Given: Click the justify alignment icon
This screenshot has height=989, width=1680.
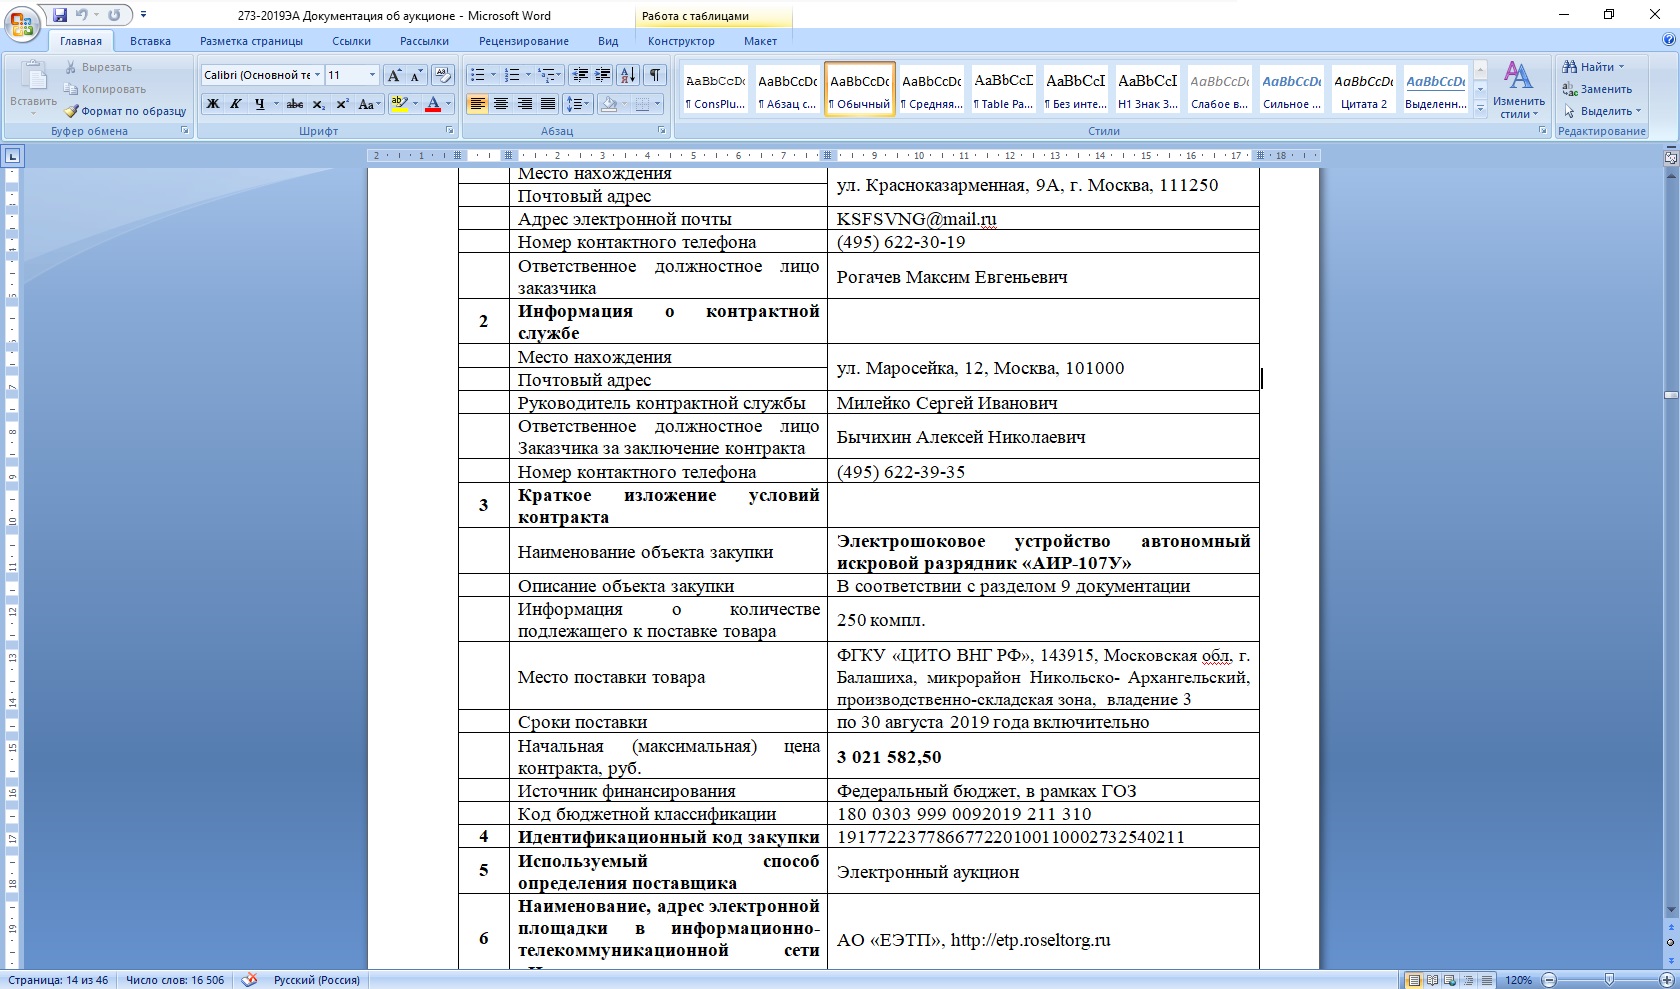Looking at the screenshot, I should pos(548,104).
